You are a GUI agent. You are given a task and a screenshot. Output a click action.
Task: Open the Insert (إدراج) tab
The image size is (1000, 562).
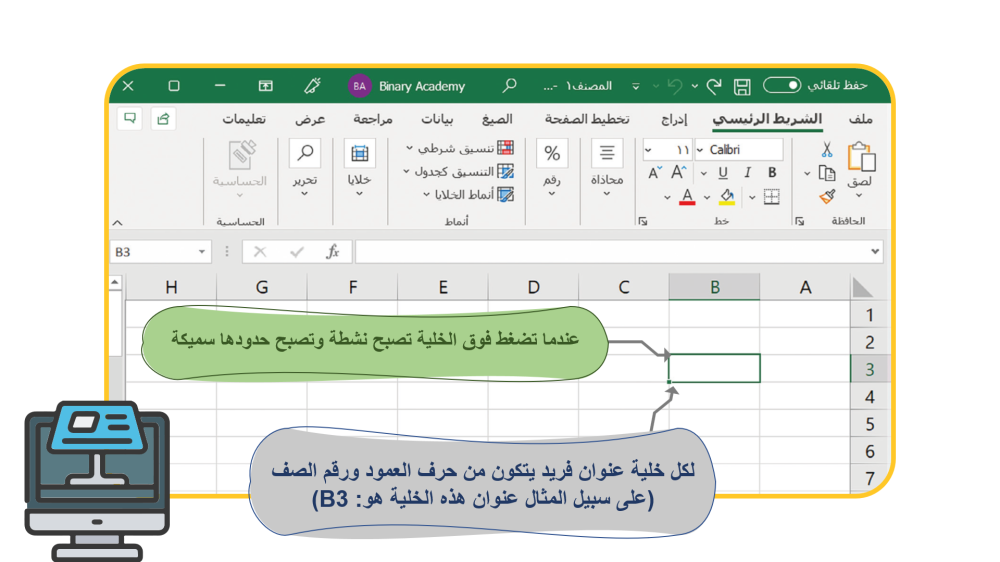674,119
